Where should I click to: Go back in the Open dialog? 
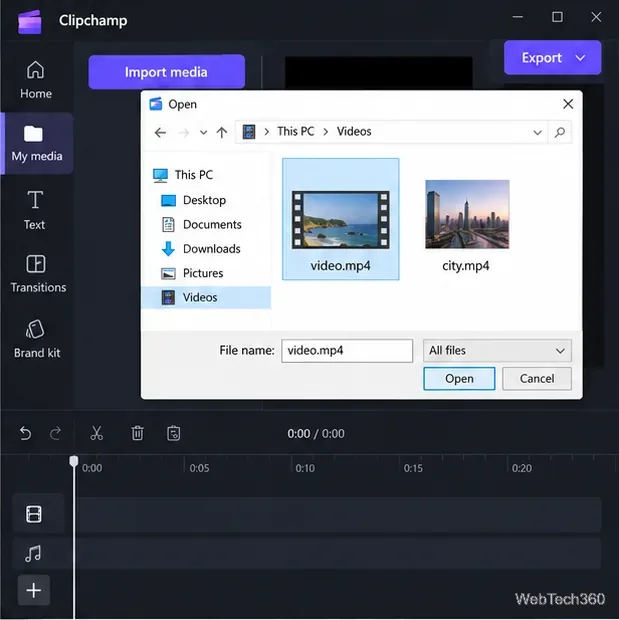point(160,132)
